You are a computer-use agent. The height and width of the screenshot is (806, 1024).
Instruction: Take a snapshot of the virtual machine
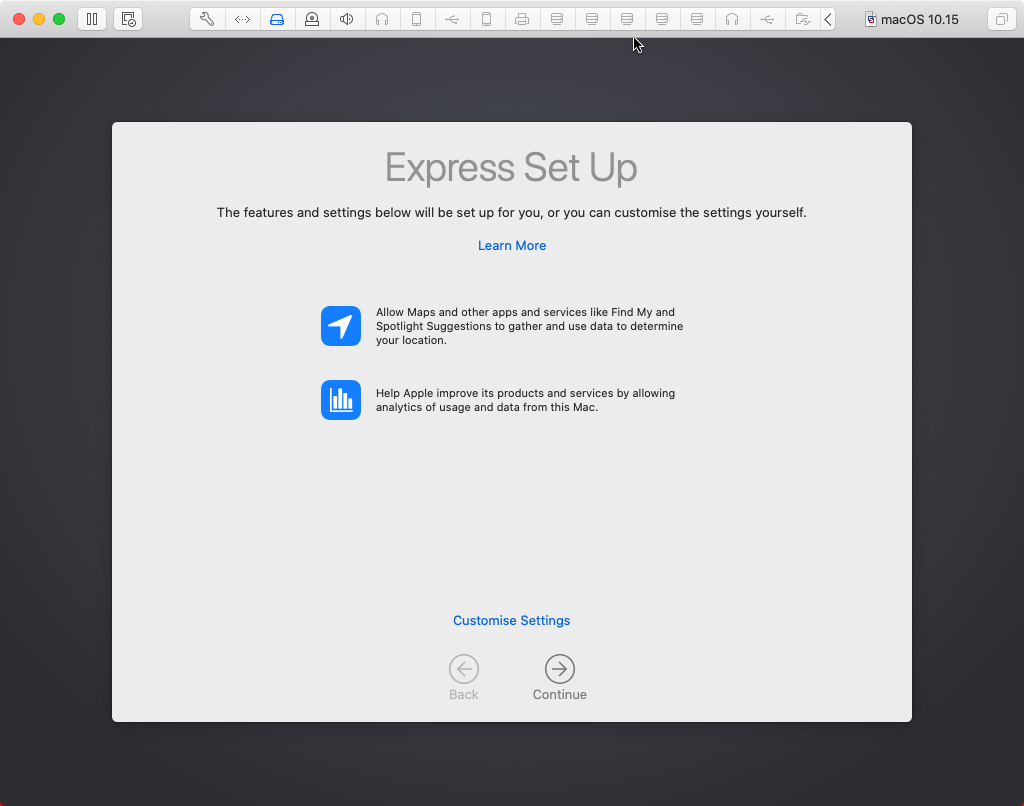128,19
